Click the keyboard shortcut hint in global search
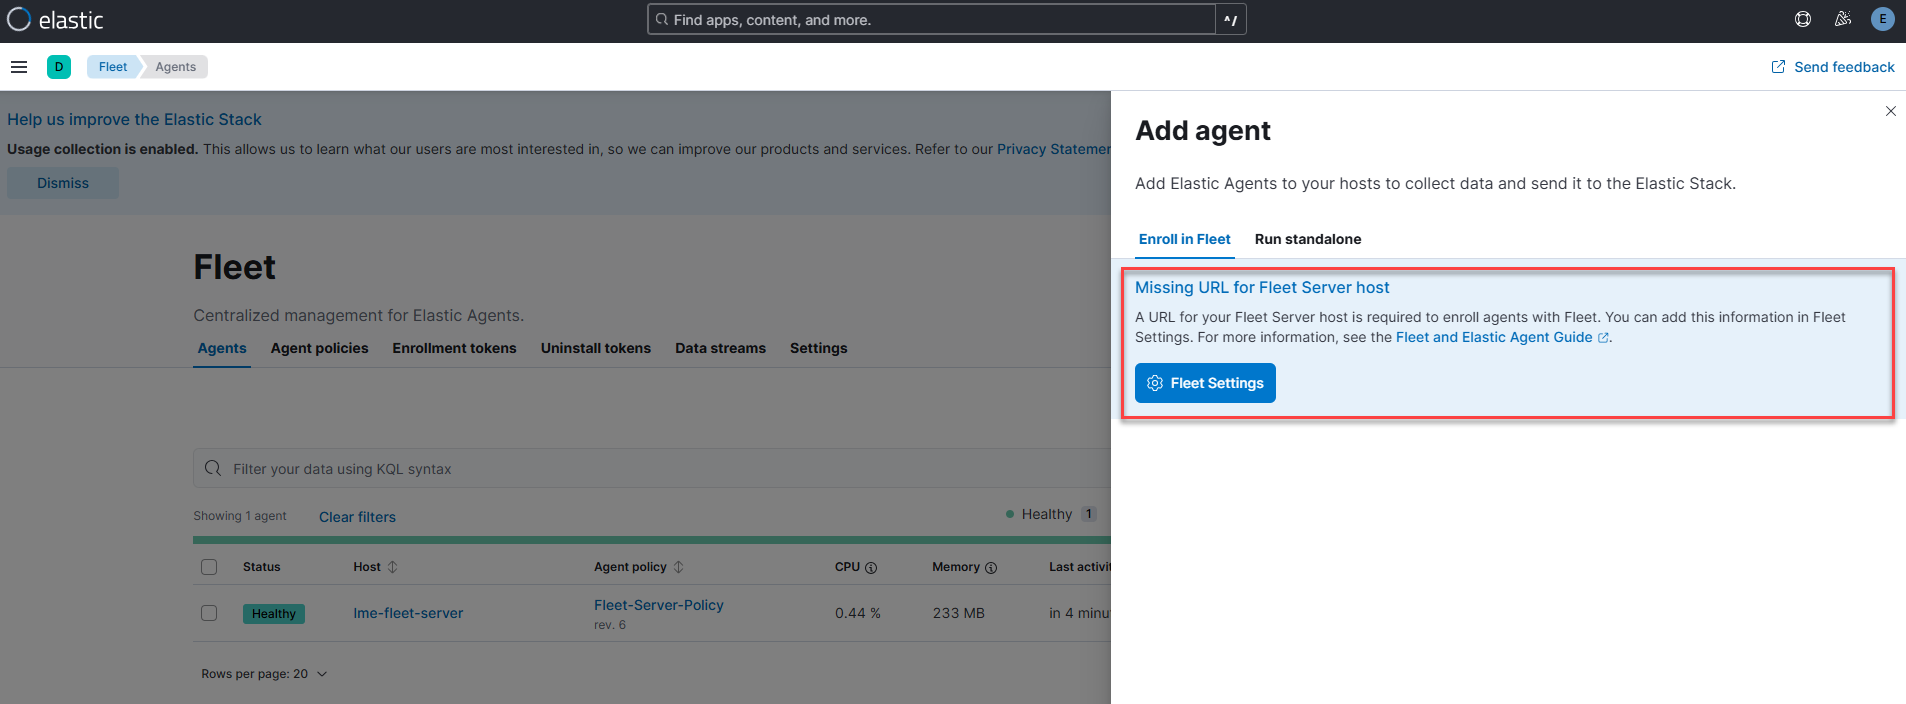 pos(1231,20)
